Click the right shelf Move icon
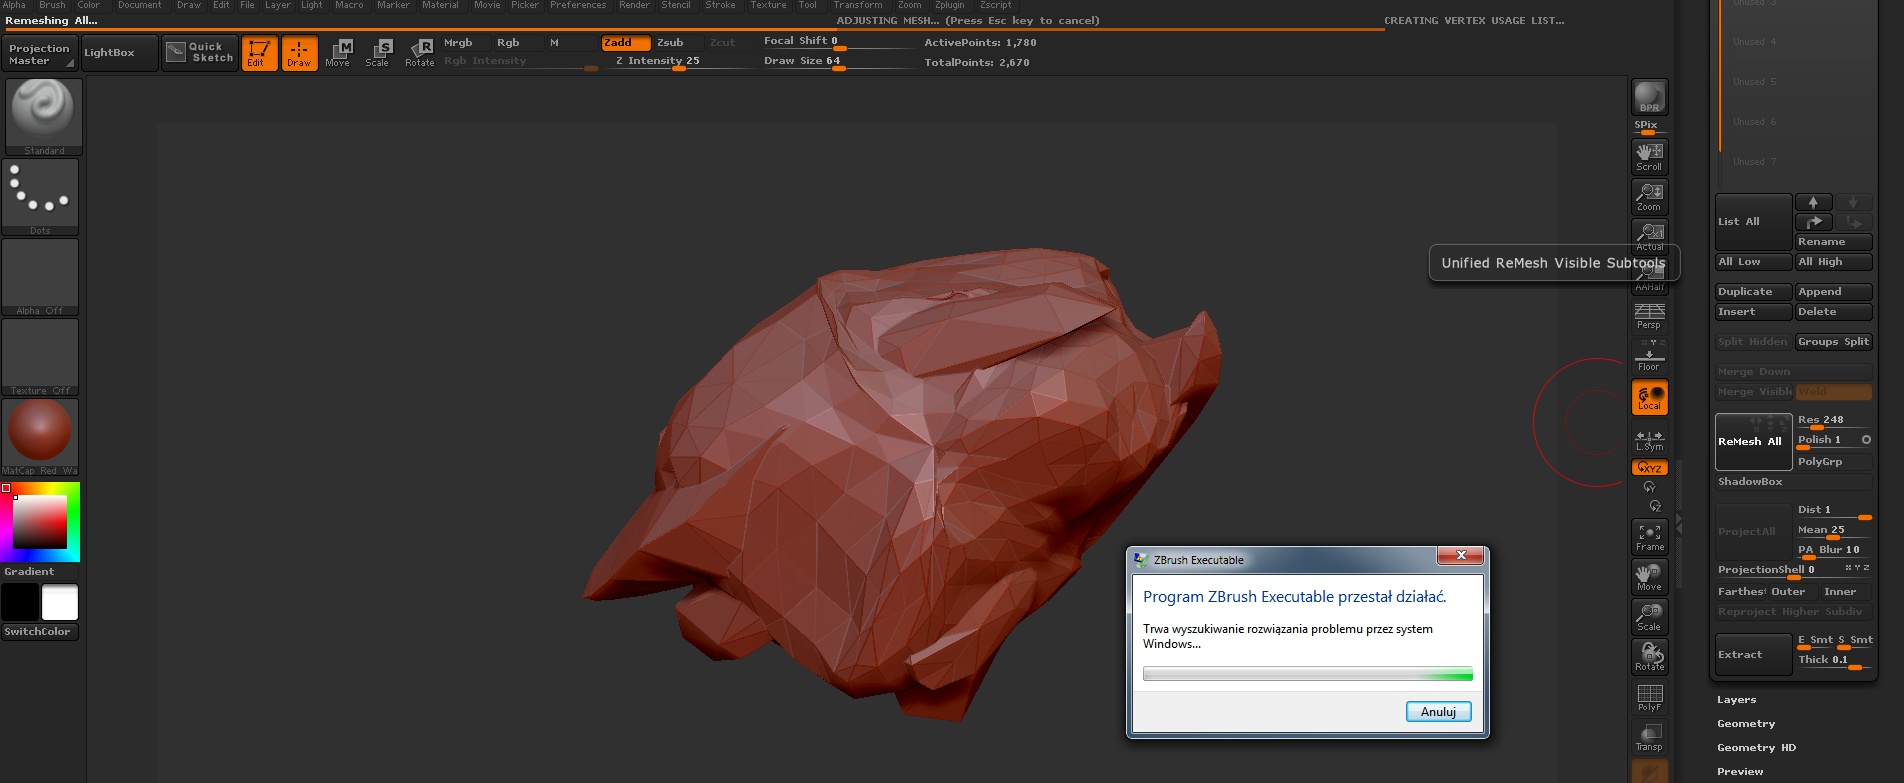This screenshot has width=1904, height=783. (1649, 577)
